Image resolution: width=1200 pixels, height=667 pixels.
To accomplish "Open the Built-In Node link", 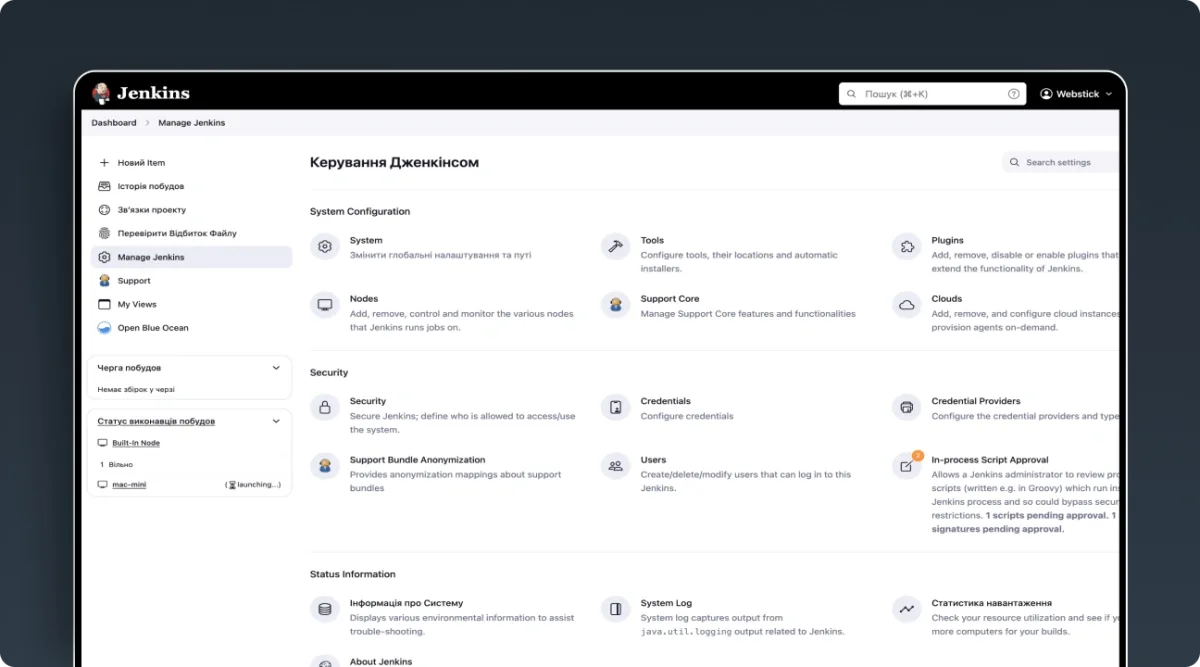I will tap(136, 443).
